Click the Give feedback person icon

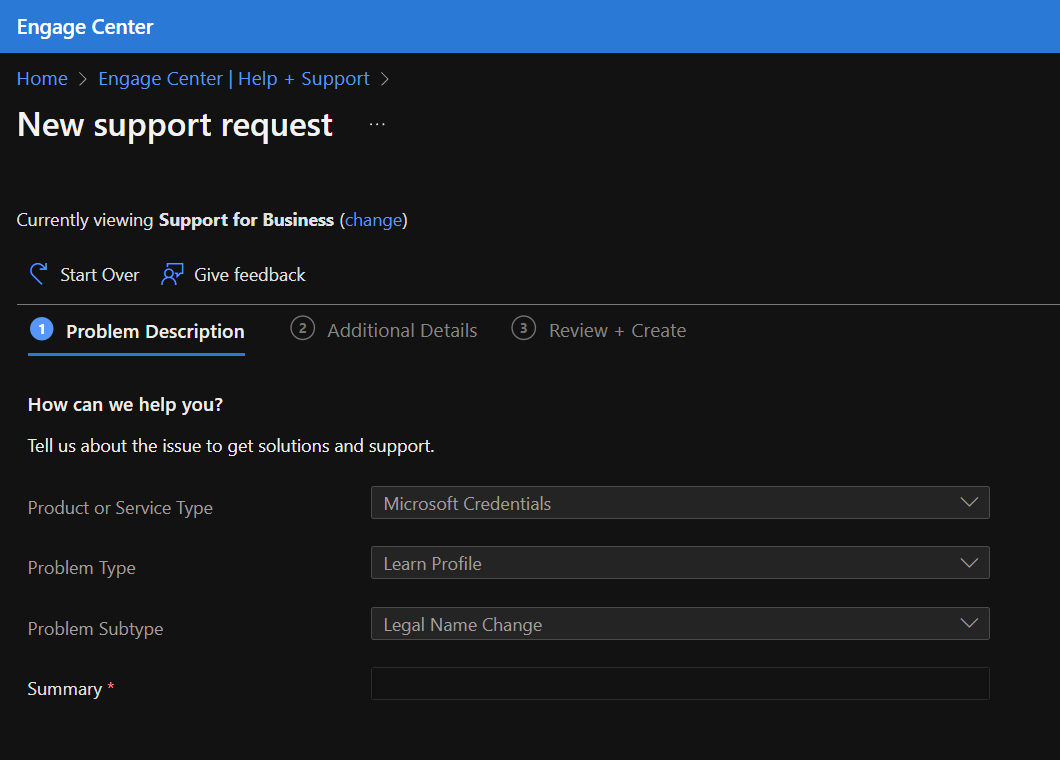click(x=172, y=274)
